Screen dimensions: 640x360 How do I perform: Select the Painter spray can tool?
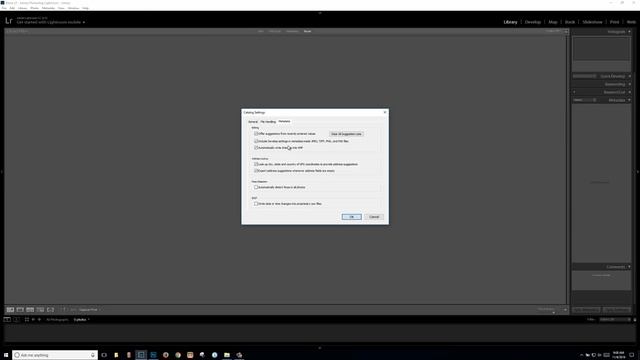(64, 310)
